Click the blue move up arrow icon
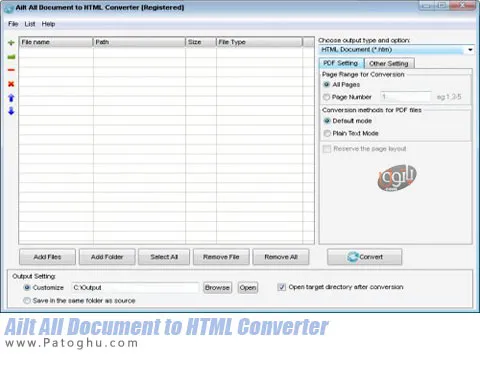 click(x=11, y=98)
